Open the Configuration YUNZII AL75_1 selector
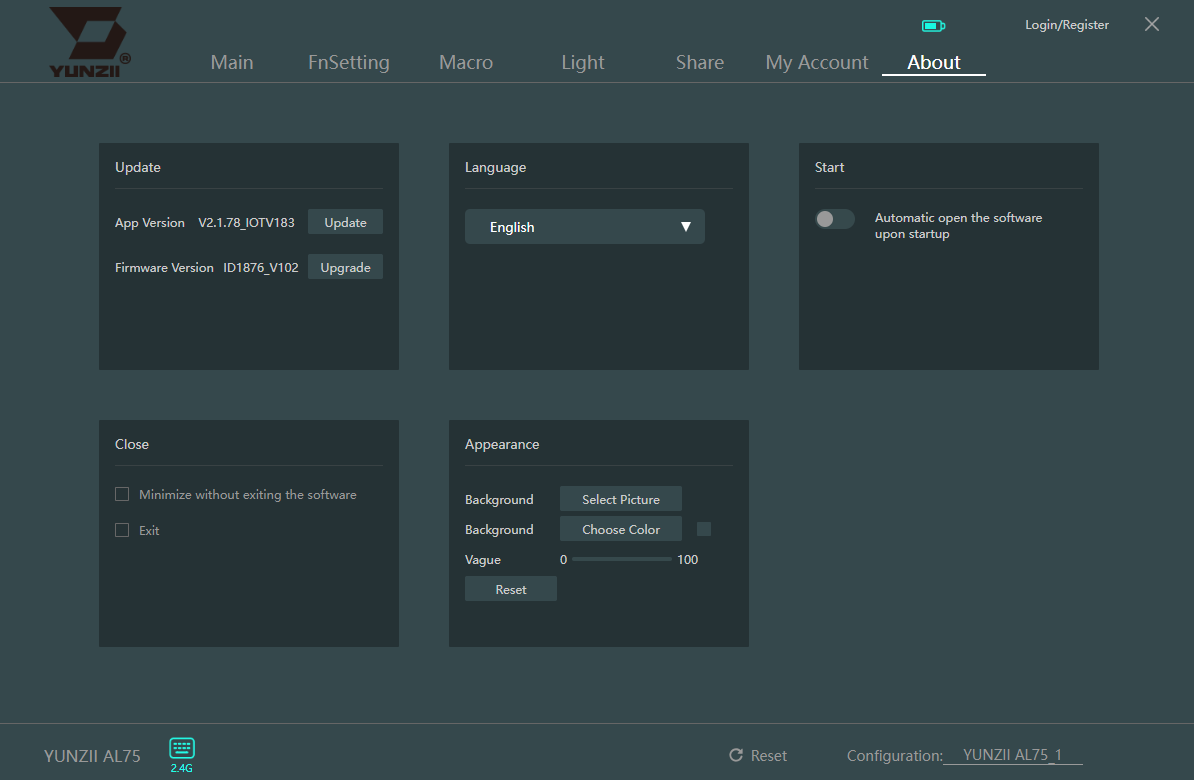 [1012, 756]
